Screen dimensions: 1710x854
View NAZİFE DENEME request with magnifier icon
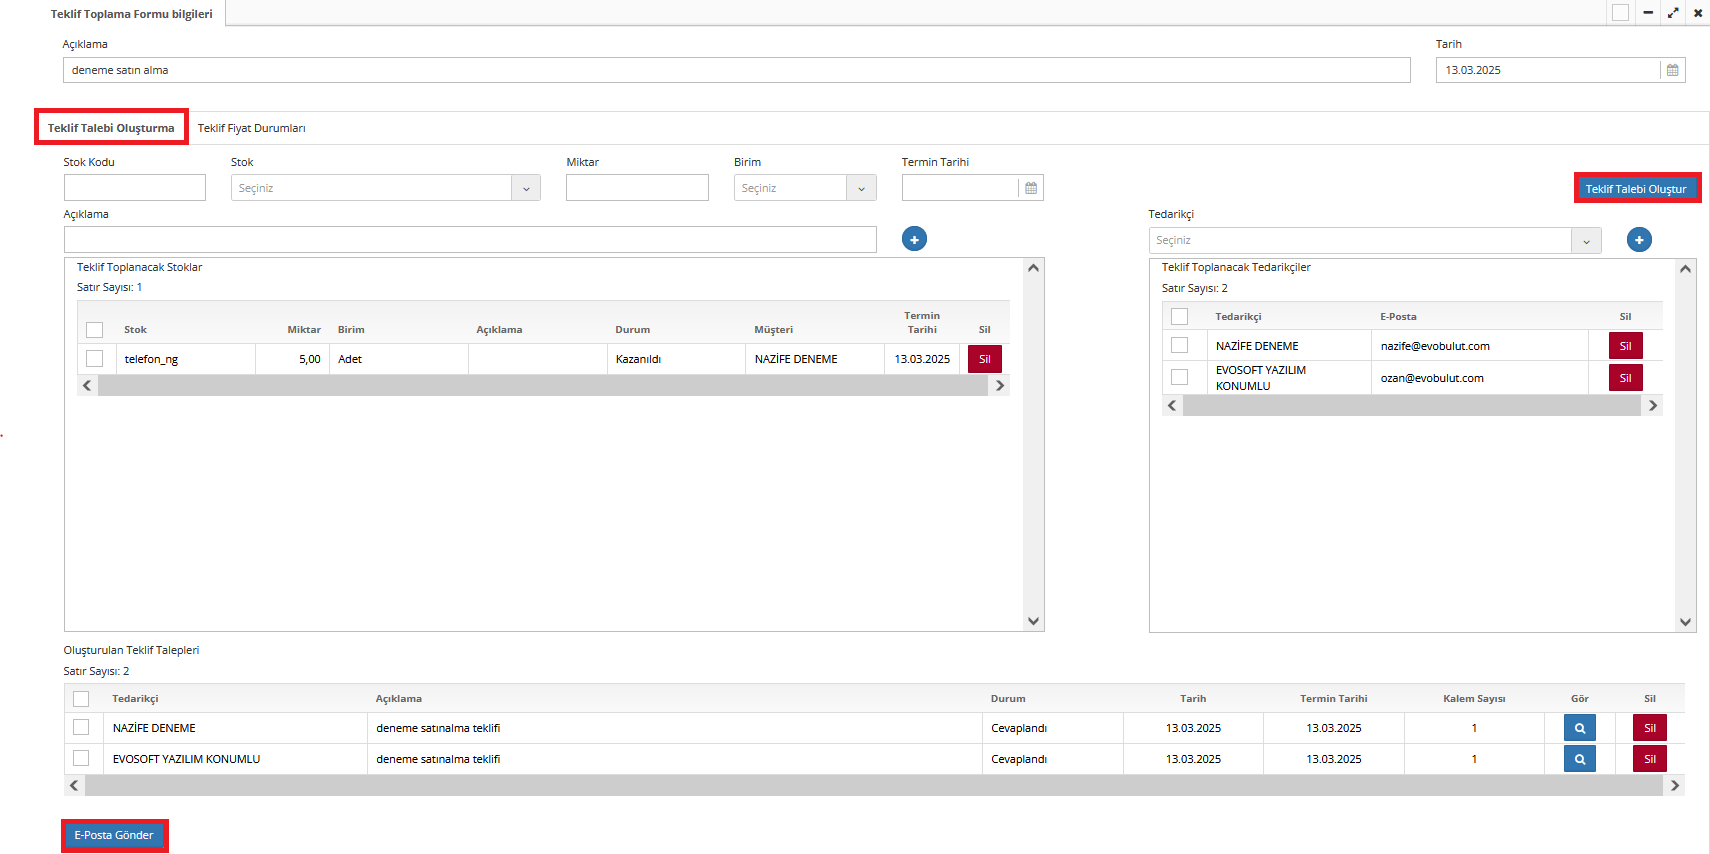(x=1579, y=728)
